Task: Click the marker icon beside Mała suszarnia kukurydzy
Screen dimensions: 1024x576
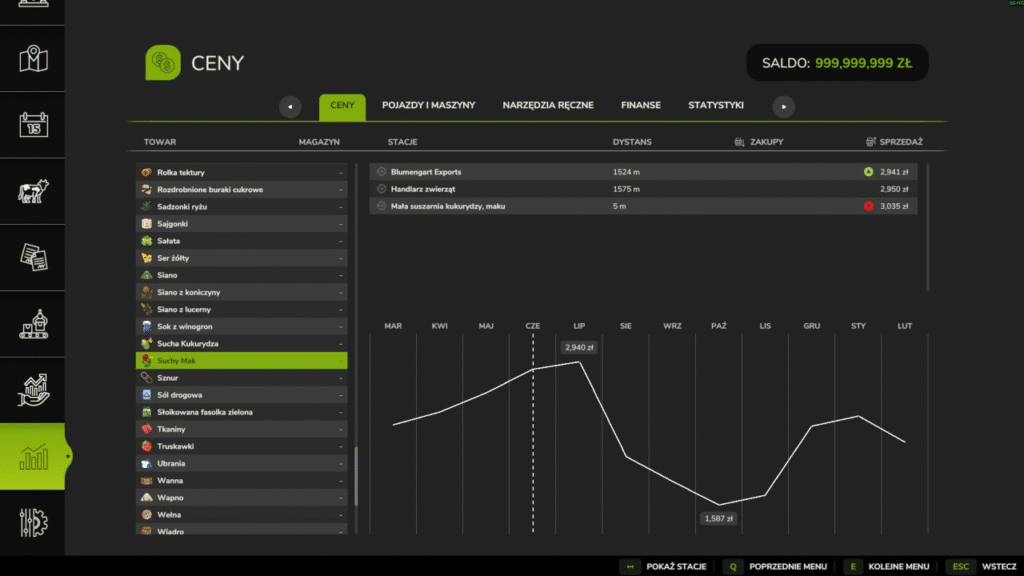Action: click(381, 206)
